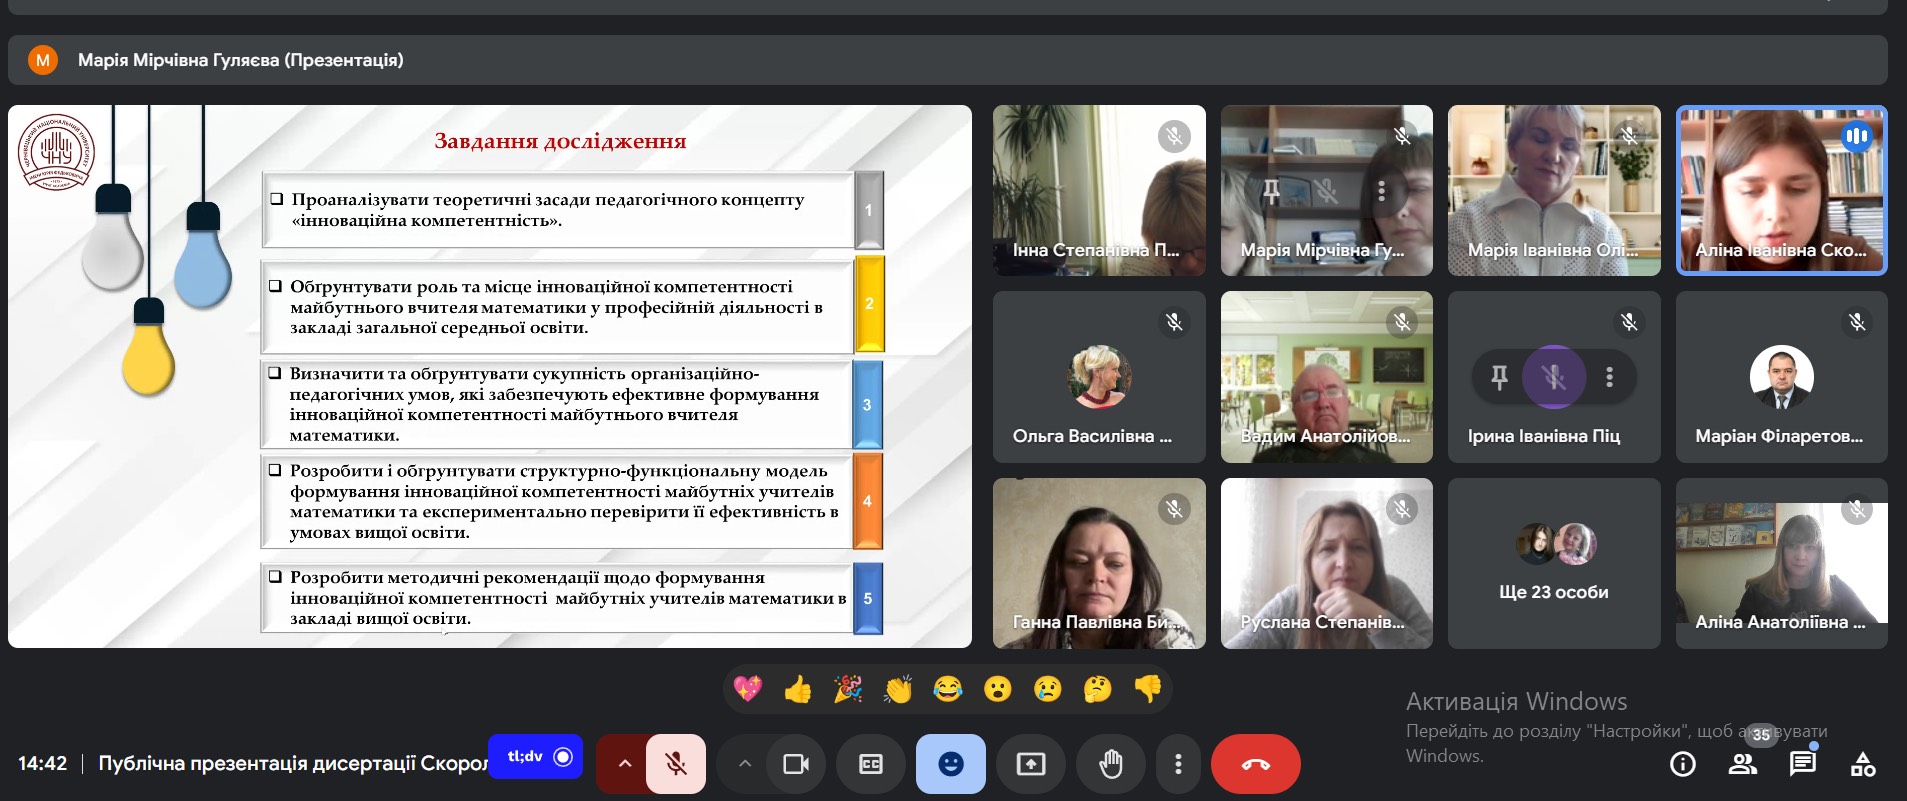Show the participants list
The width and height of the screenshot is (1907, 801).
pos(1743,764)
